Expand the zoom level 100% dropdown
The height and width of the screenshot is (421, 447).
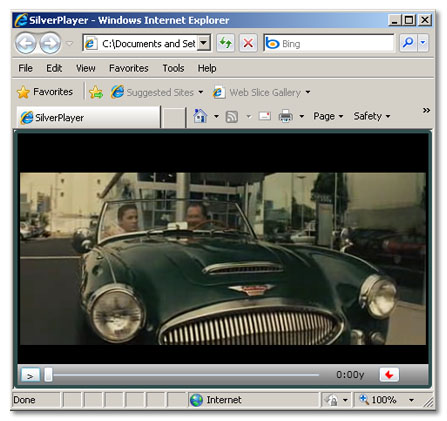[x=411, y=400]
